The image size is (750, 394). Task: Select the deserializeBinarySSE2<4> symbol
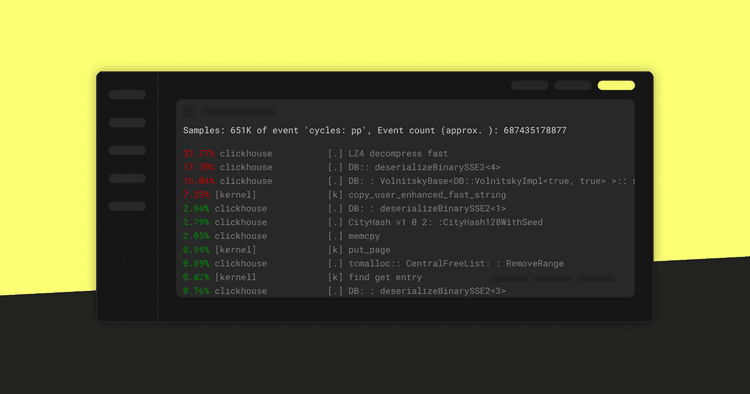click(x=424, y=167)
